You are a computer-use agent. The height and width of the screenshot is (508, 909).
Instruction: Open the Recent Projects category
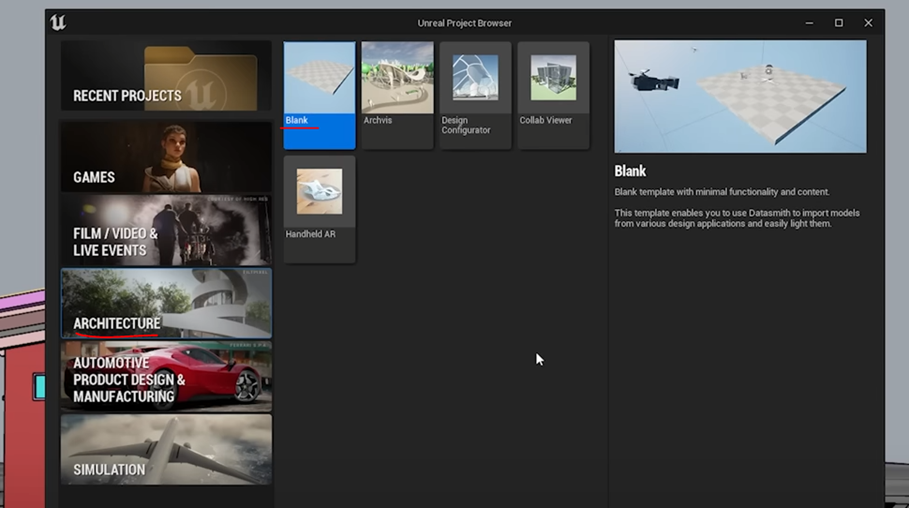(x=166, y=75)
